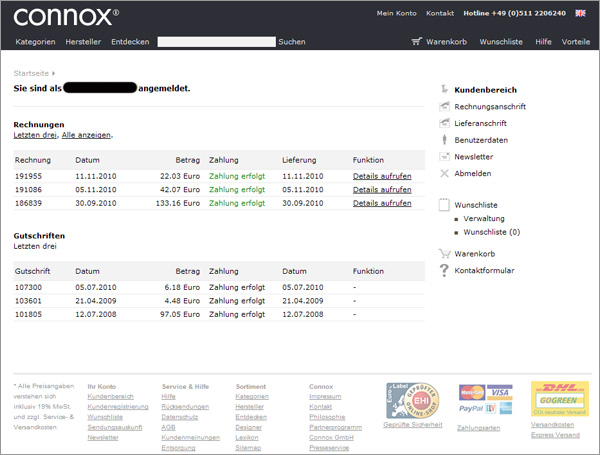Open the Kontakt link in the header
Viewport: 600px width, 455px height.
tap(440, 13)
